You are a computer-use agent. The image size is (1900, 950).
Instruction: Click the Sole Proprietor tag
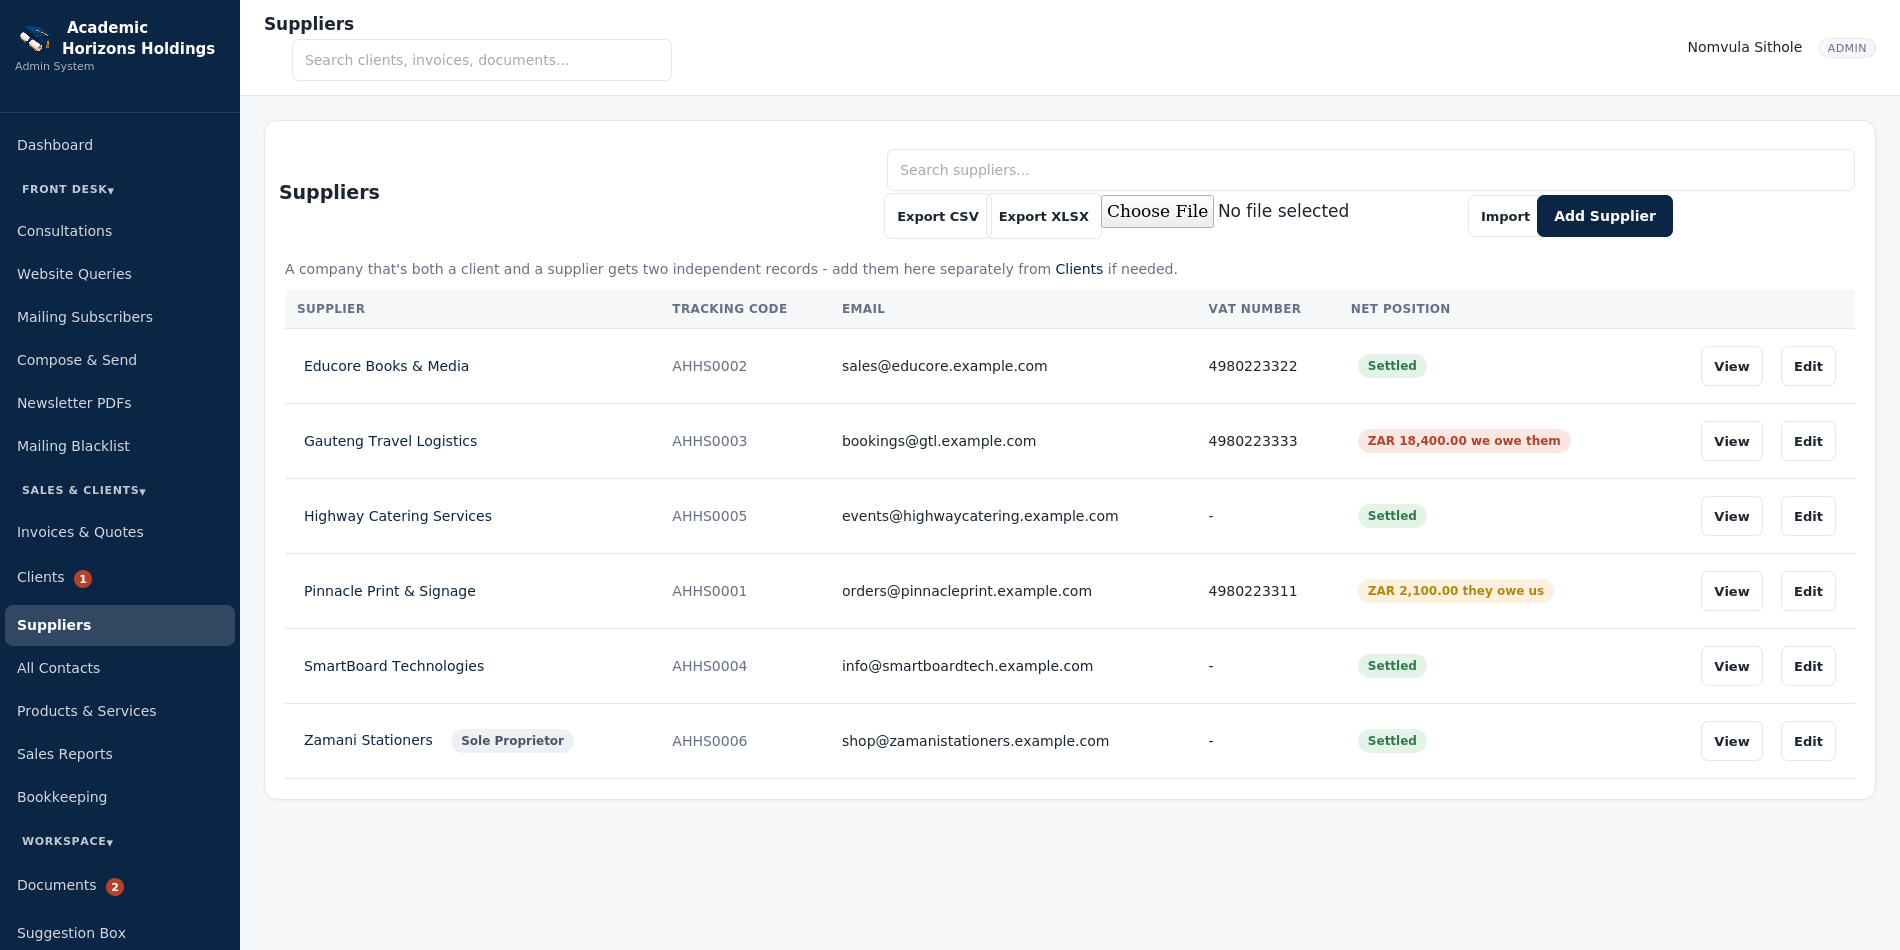[512, 741]
